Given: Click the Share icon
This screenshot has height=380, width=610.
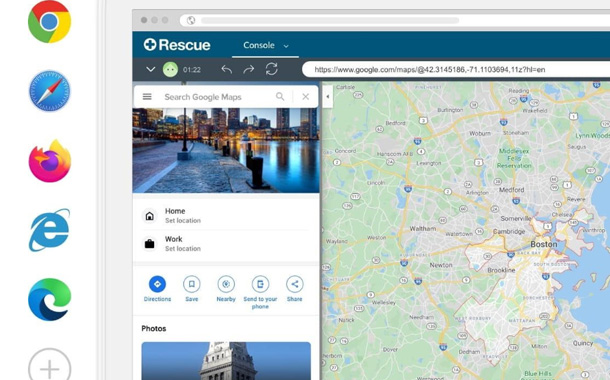Looking at the screenshot, I should [294, 284].
